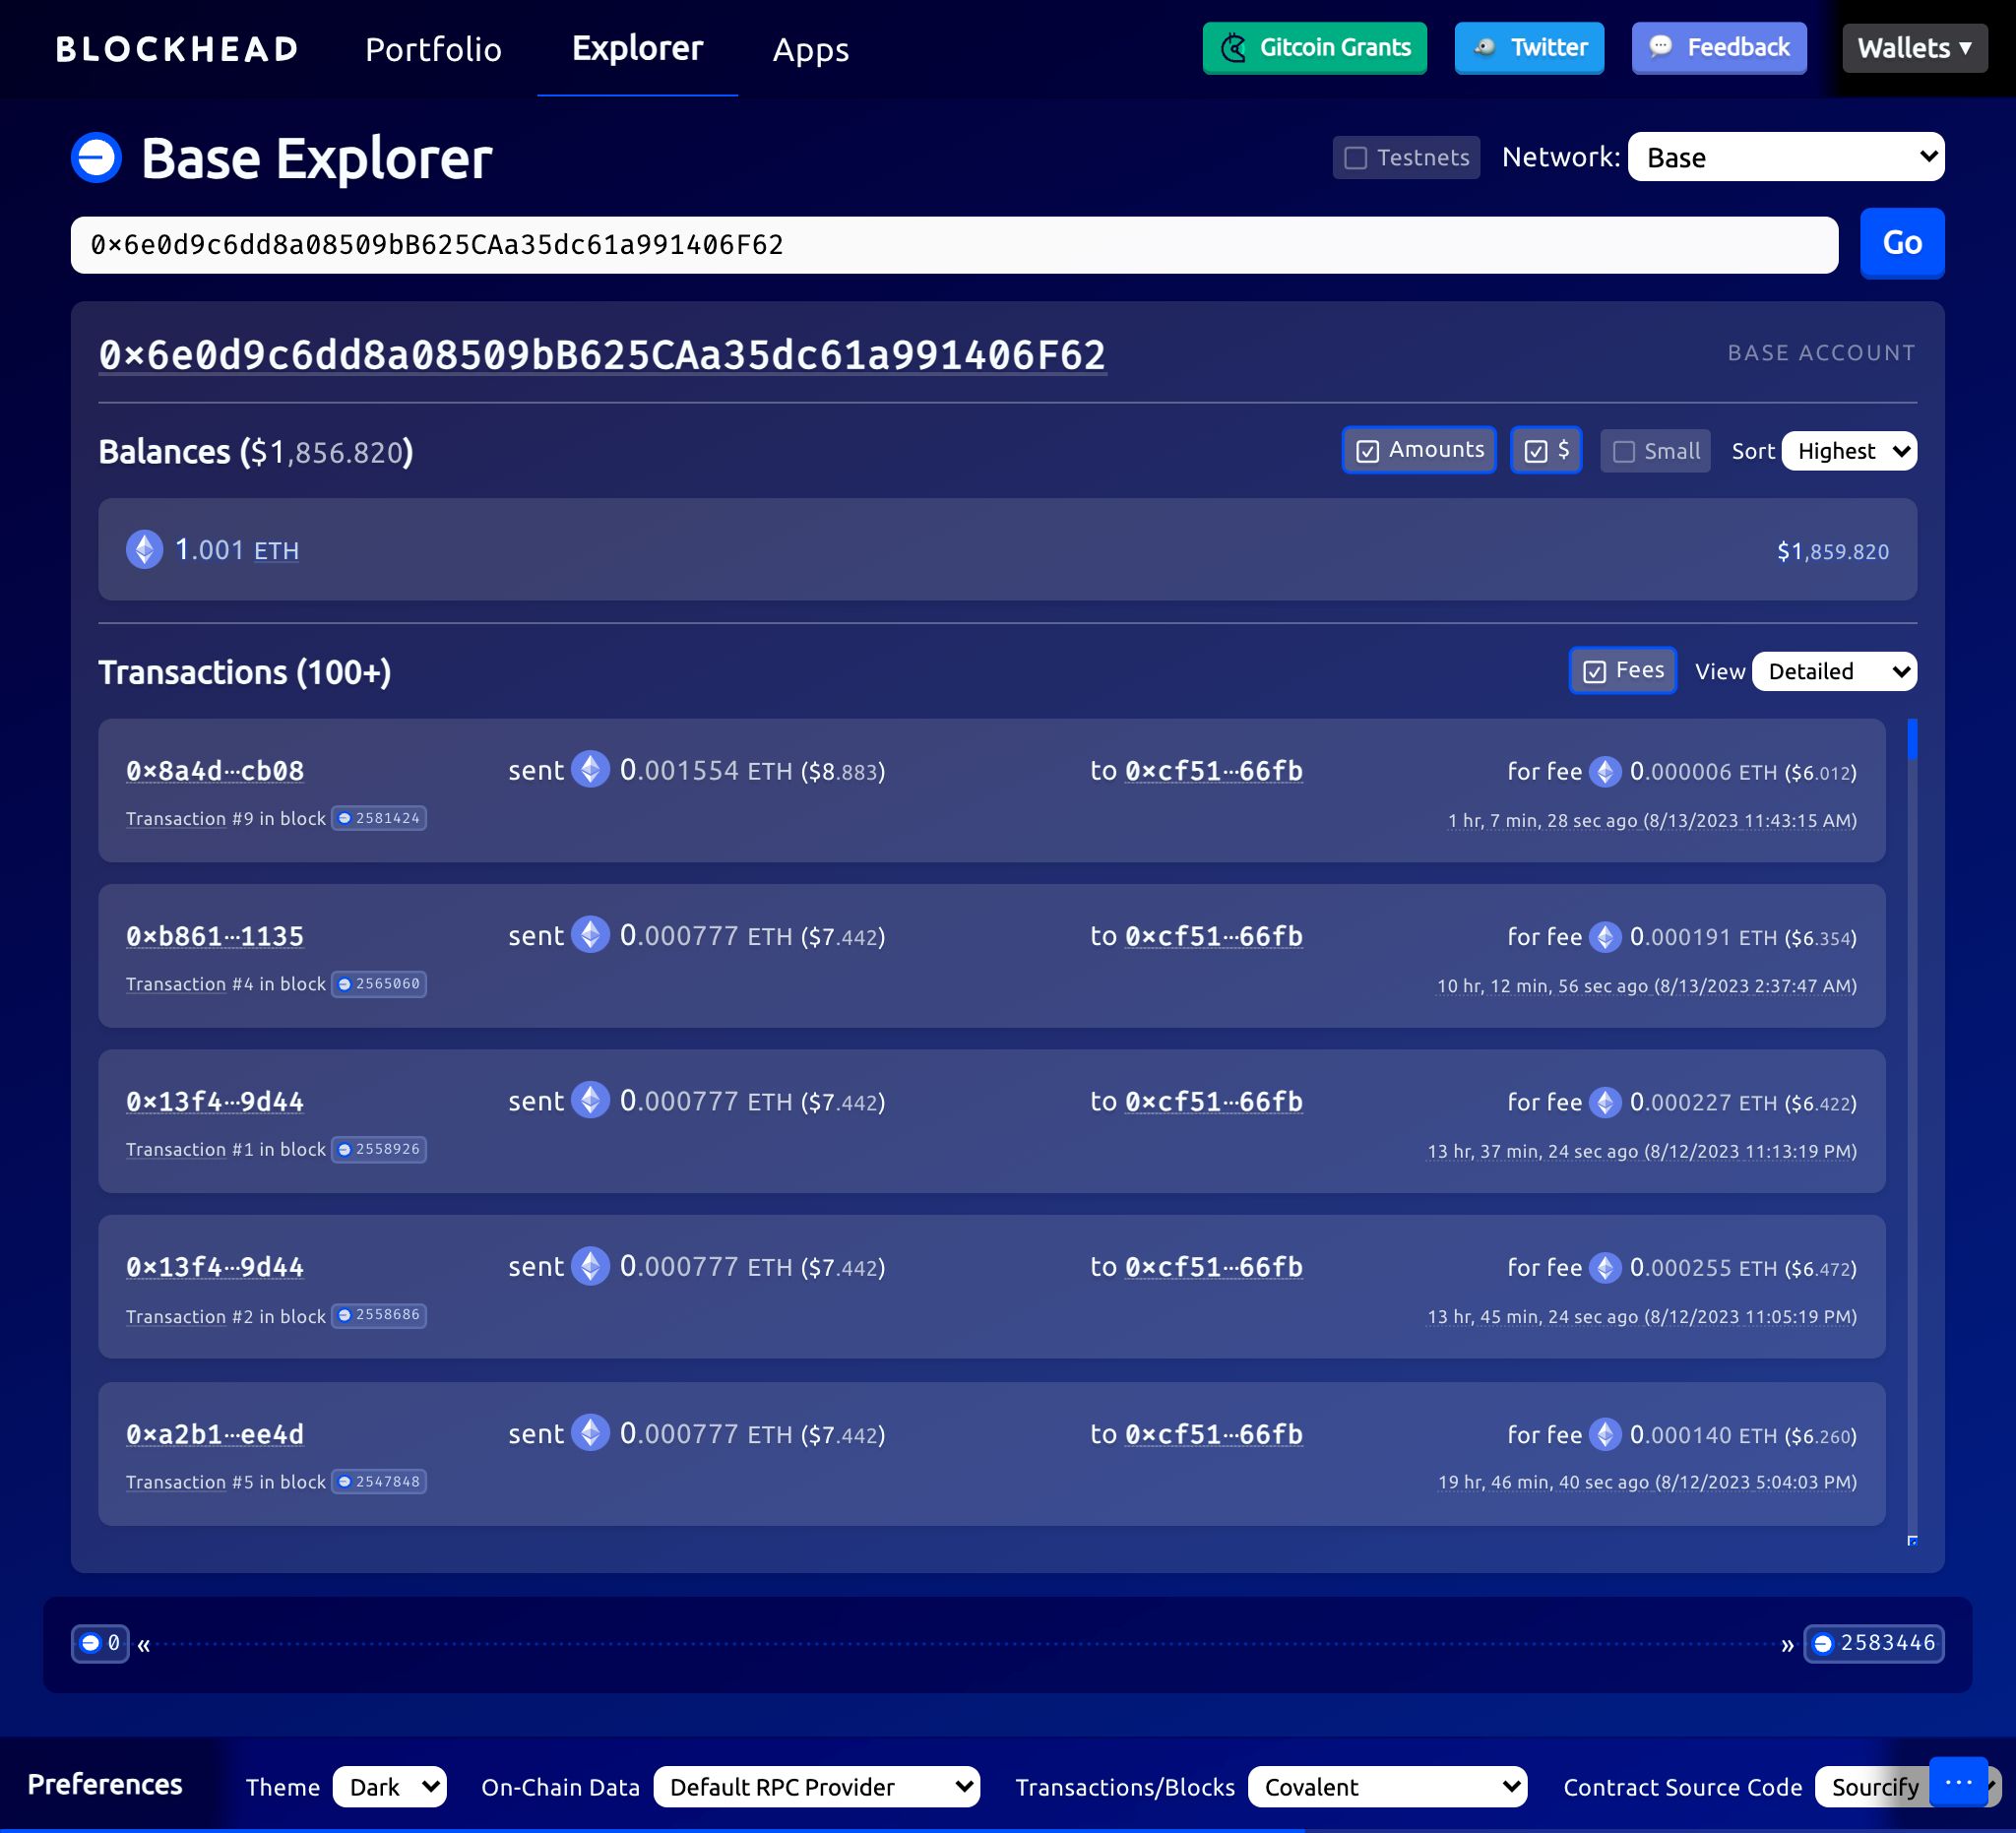Click fee ETH icon for 0.000140 ETH
Viewport: 2016px width, 1833px height.
pyautogui.click(x=1605, y=1434)
